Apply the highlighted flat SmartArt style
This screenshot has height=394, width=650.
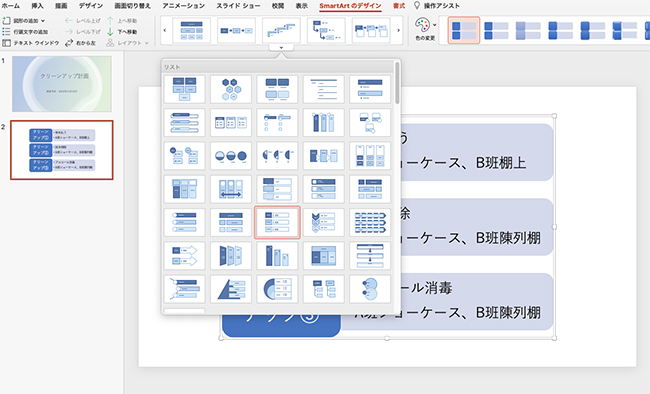coord(464,30)
